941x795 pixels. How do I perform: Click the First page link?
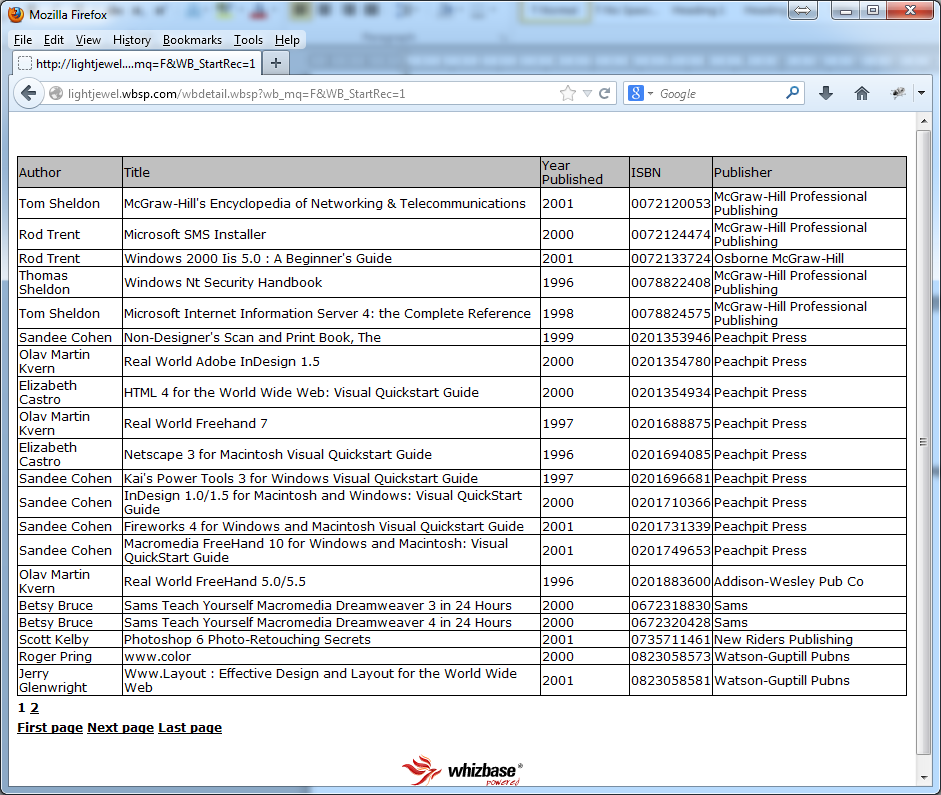point(50,727)
